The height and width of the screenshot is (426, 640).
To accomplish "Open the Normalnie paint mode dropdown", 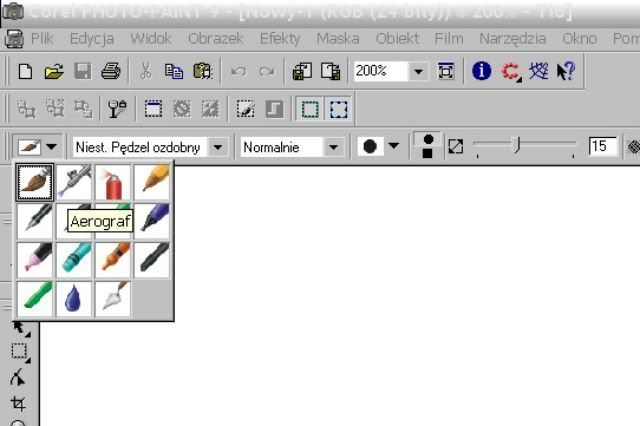I will (333, 147).
